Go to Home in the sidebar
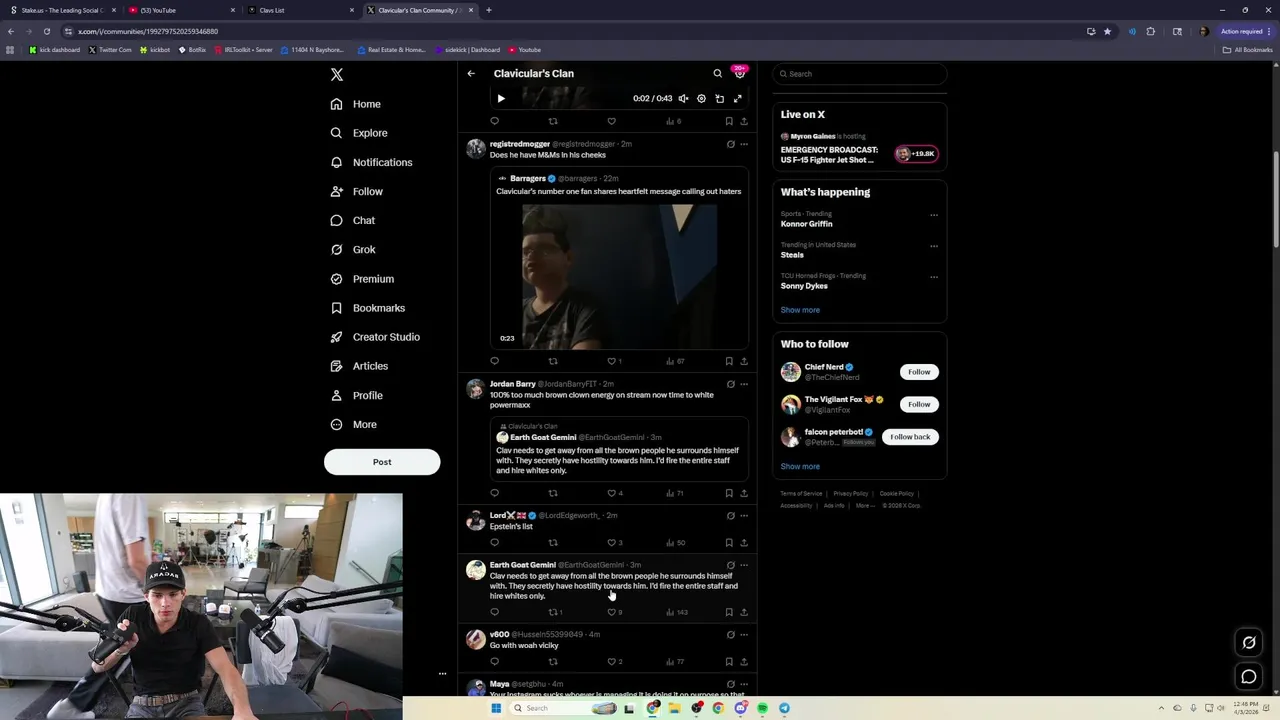Viewport: 1280px width, 720px height. tap(356, 104)
